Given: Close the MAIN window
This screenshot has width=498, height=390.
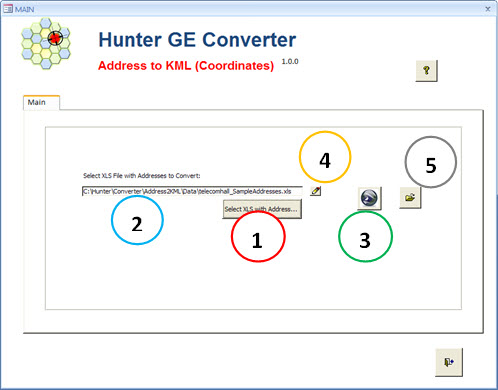Looking at the screenshot, I should click(x=488, y=9).
